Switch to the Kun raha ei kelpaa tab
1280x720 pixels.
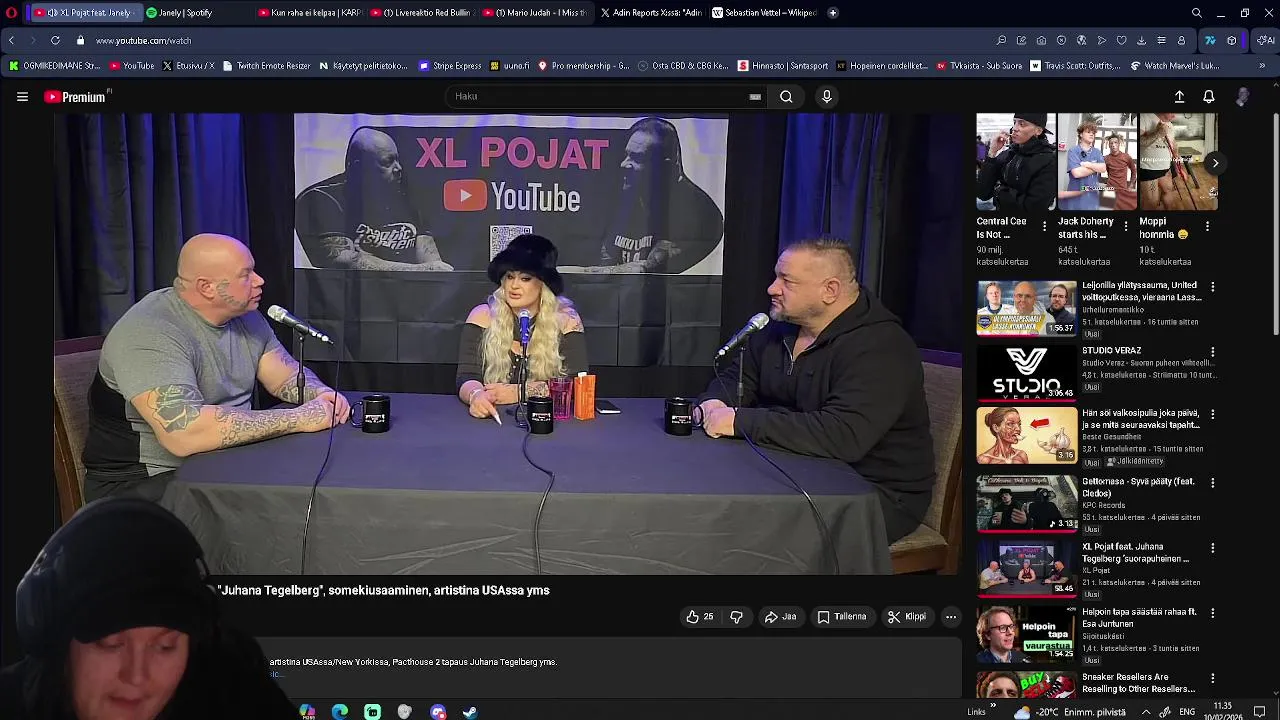tap(310, 13)
